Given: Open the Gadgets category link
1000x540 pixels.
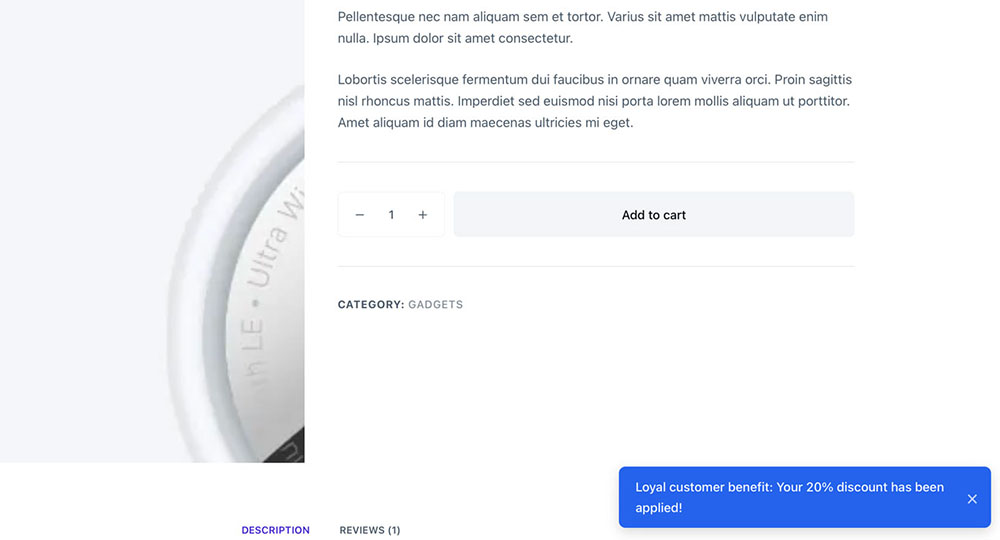Looking at the screenshot, I should tap(436, 305).
